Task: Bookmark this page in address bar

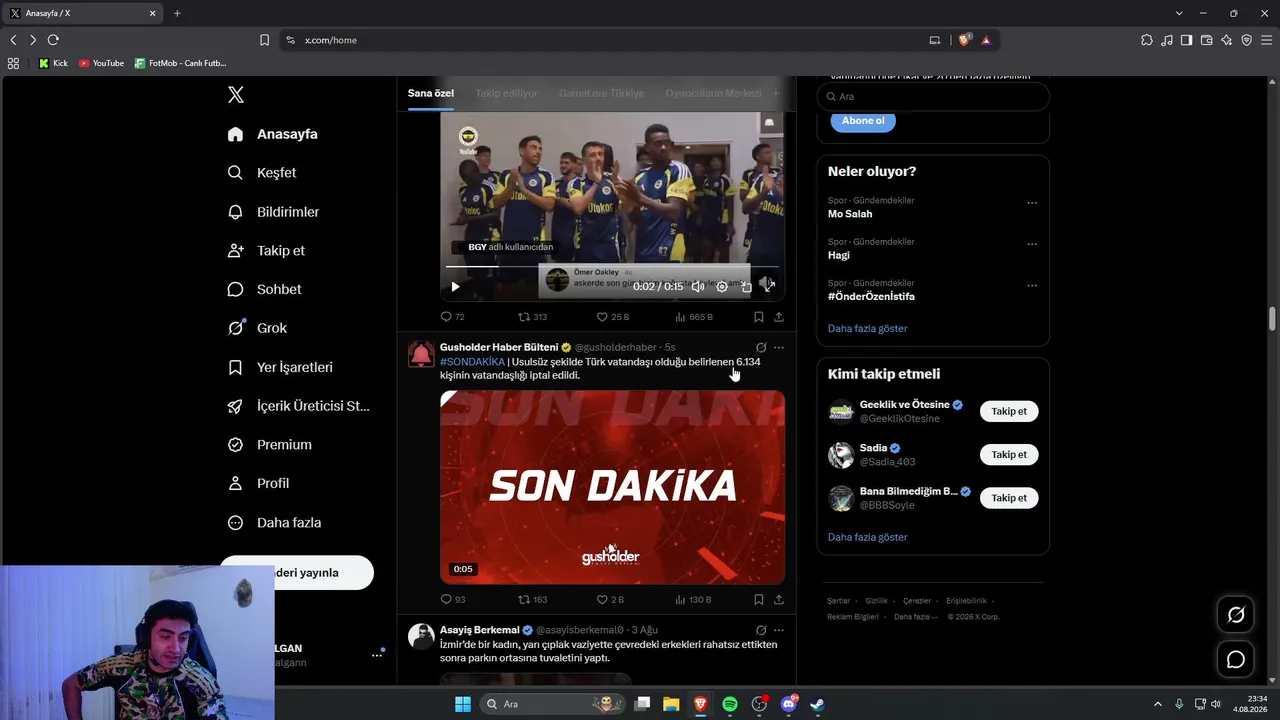Action: (x=264, y=40)
